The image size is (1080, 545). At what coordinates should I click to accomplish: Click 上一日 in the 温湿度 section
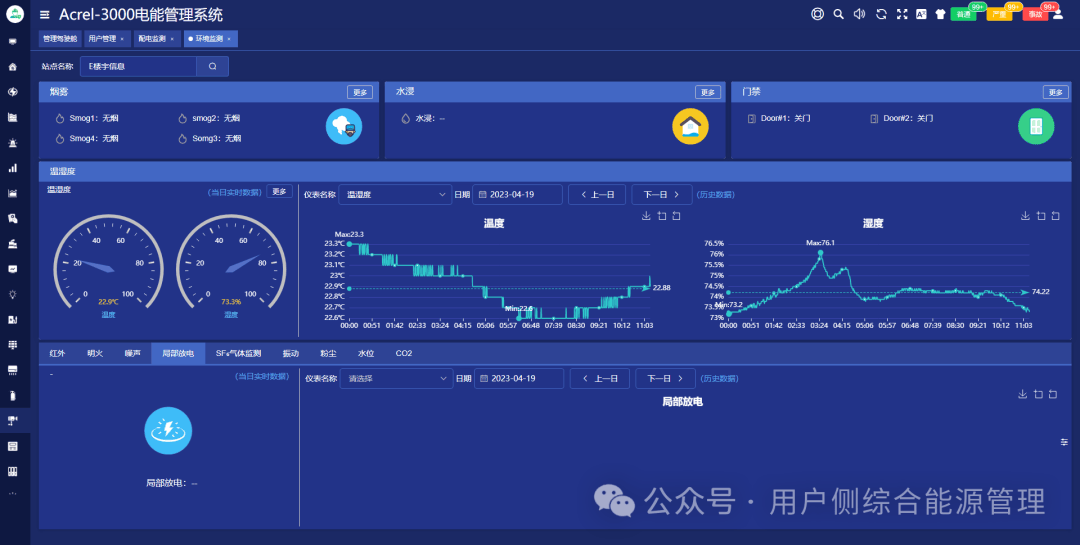coord(596,195)
